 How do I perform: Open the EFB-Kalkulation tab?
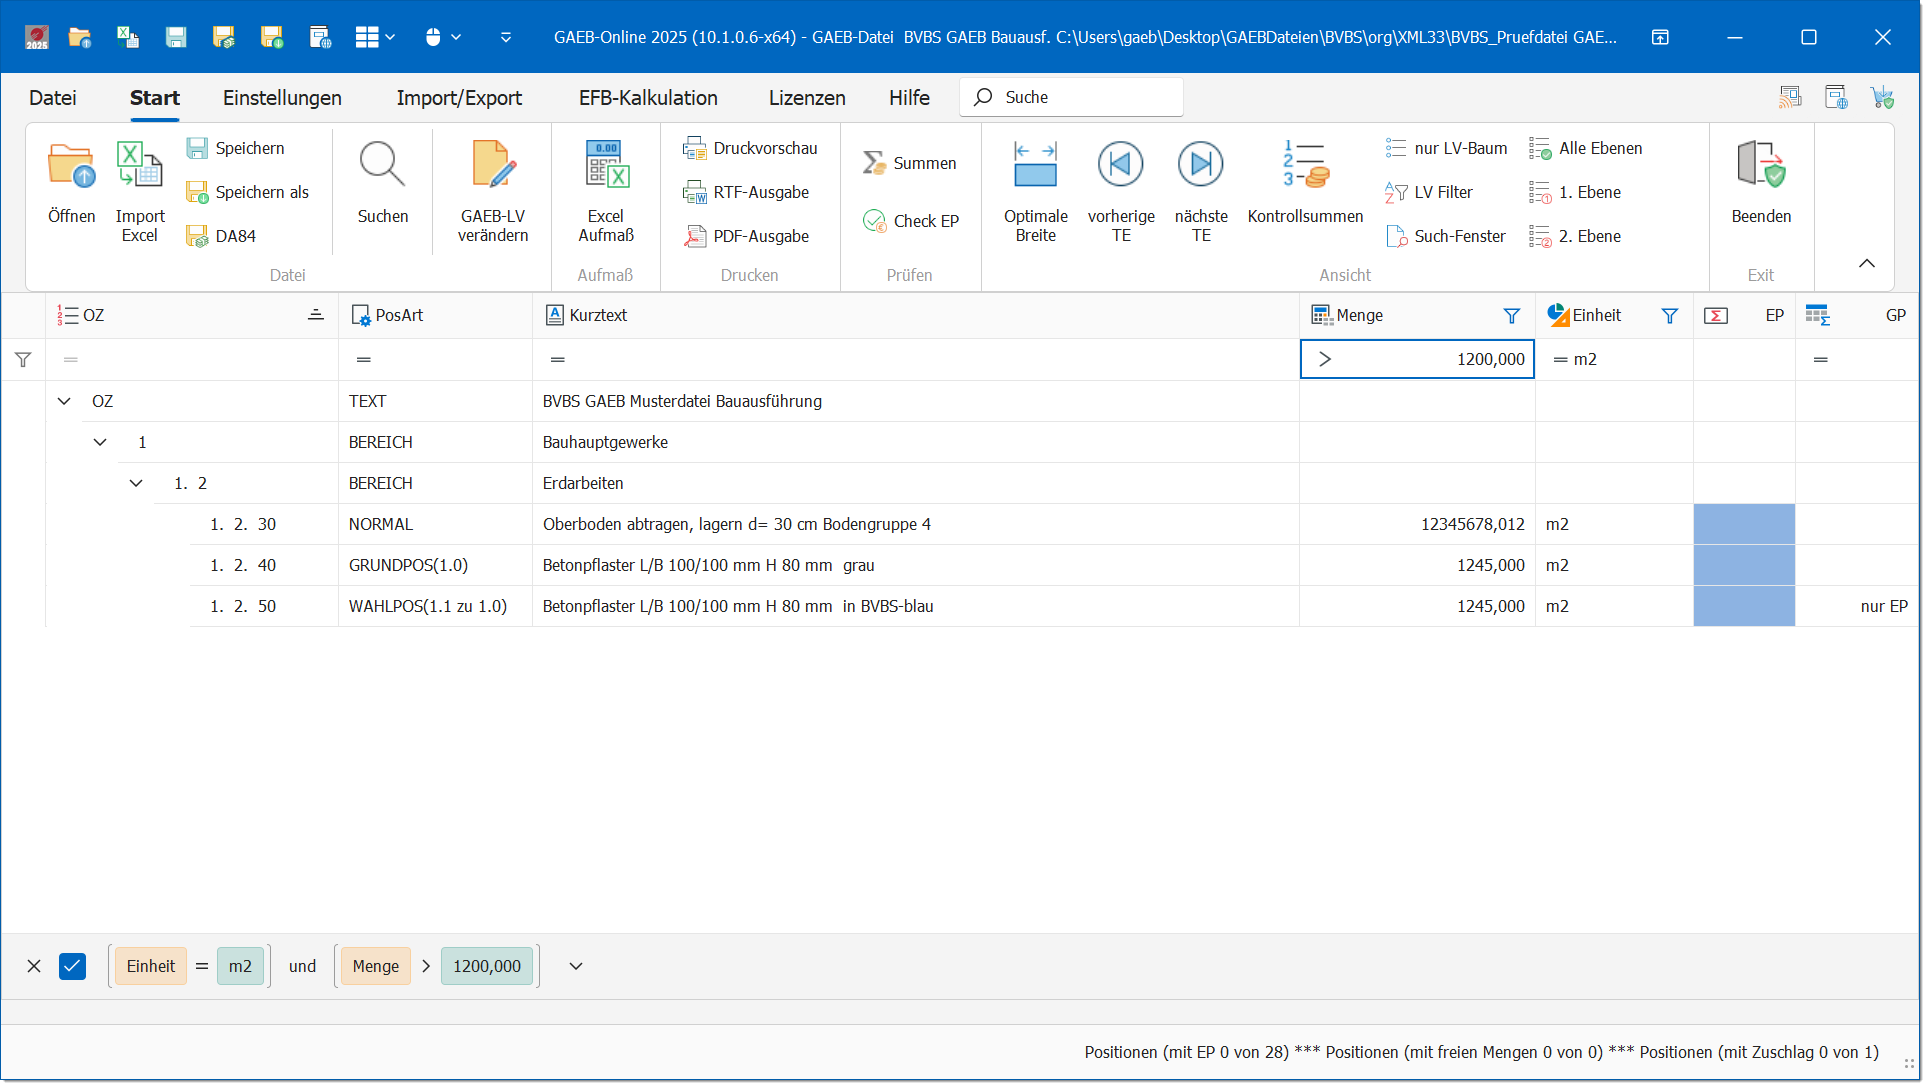648,98
